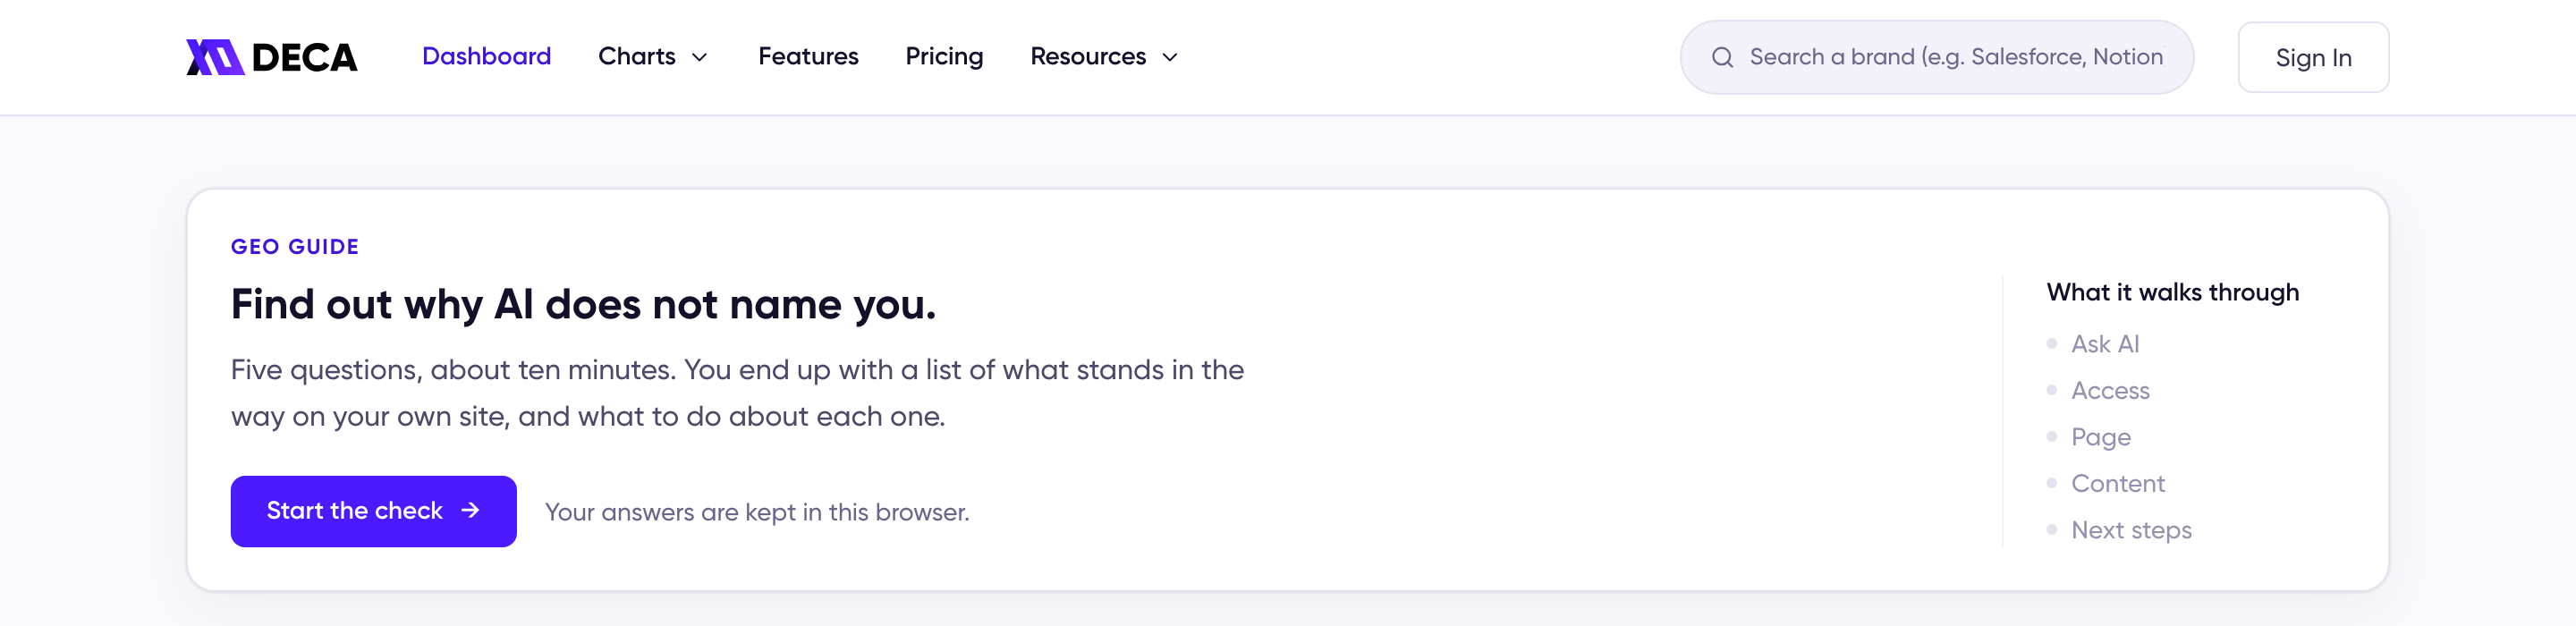This screenshot has width=2576, height=626.
Task: Open the Features page
Action: coord(808,56)
